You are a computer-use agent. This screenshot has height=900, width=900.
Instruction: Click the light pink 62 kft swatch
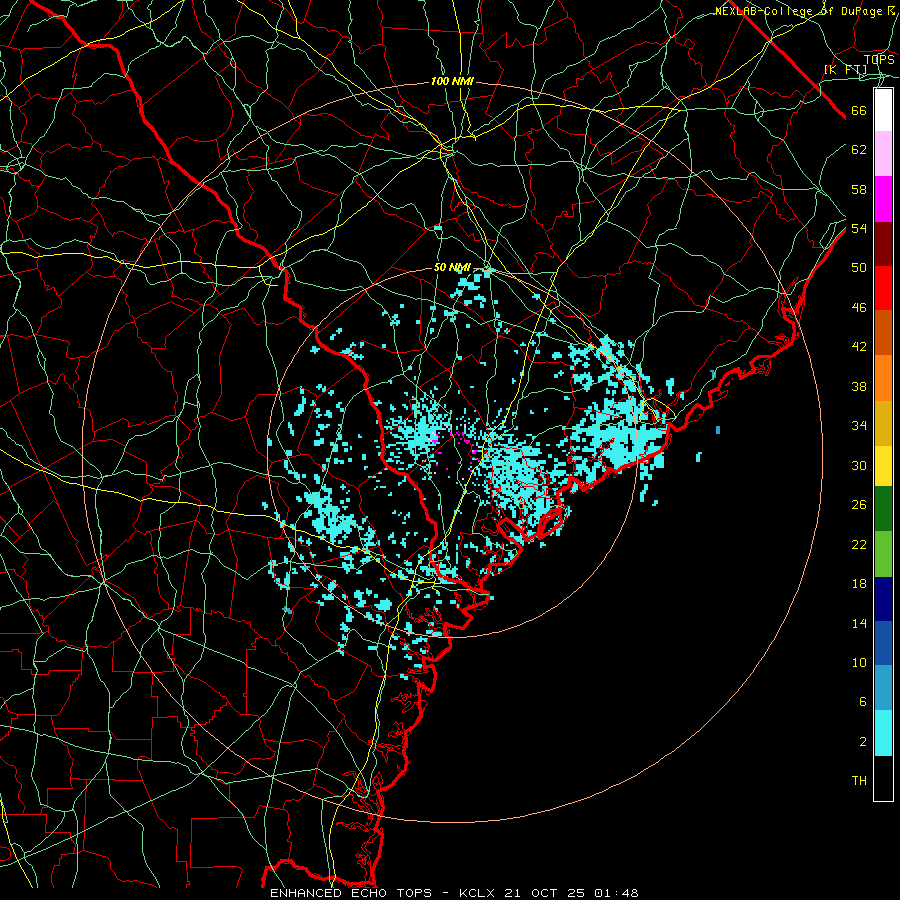point(883,154)
